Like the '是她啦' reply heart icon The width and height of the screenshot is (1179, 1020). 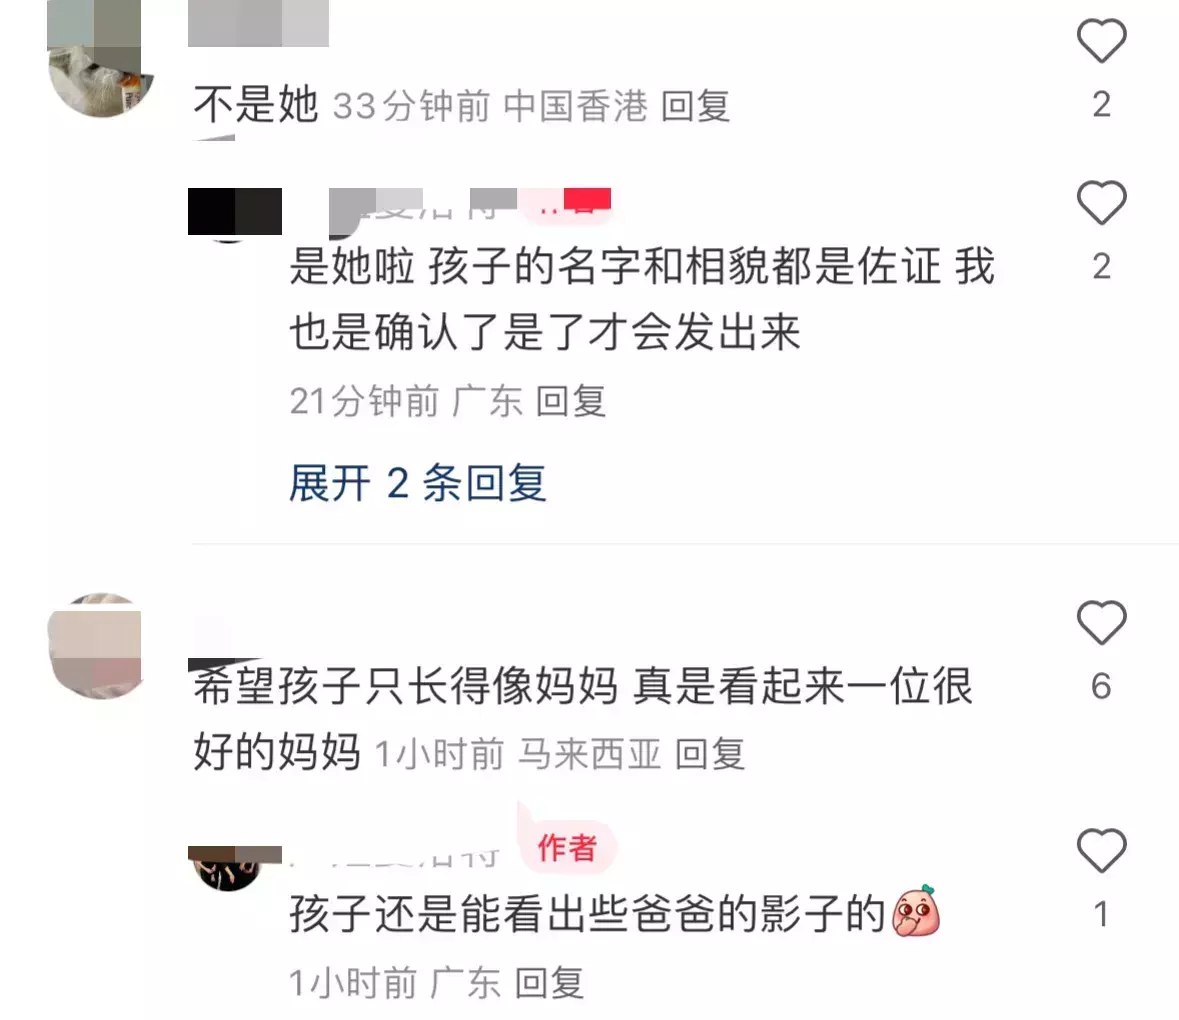[x=1102, y=203]
